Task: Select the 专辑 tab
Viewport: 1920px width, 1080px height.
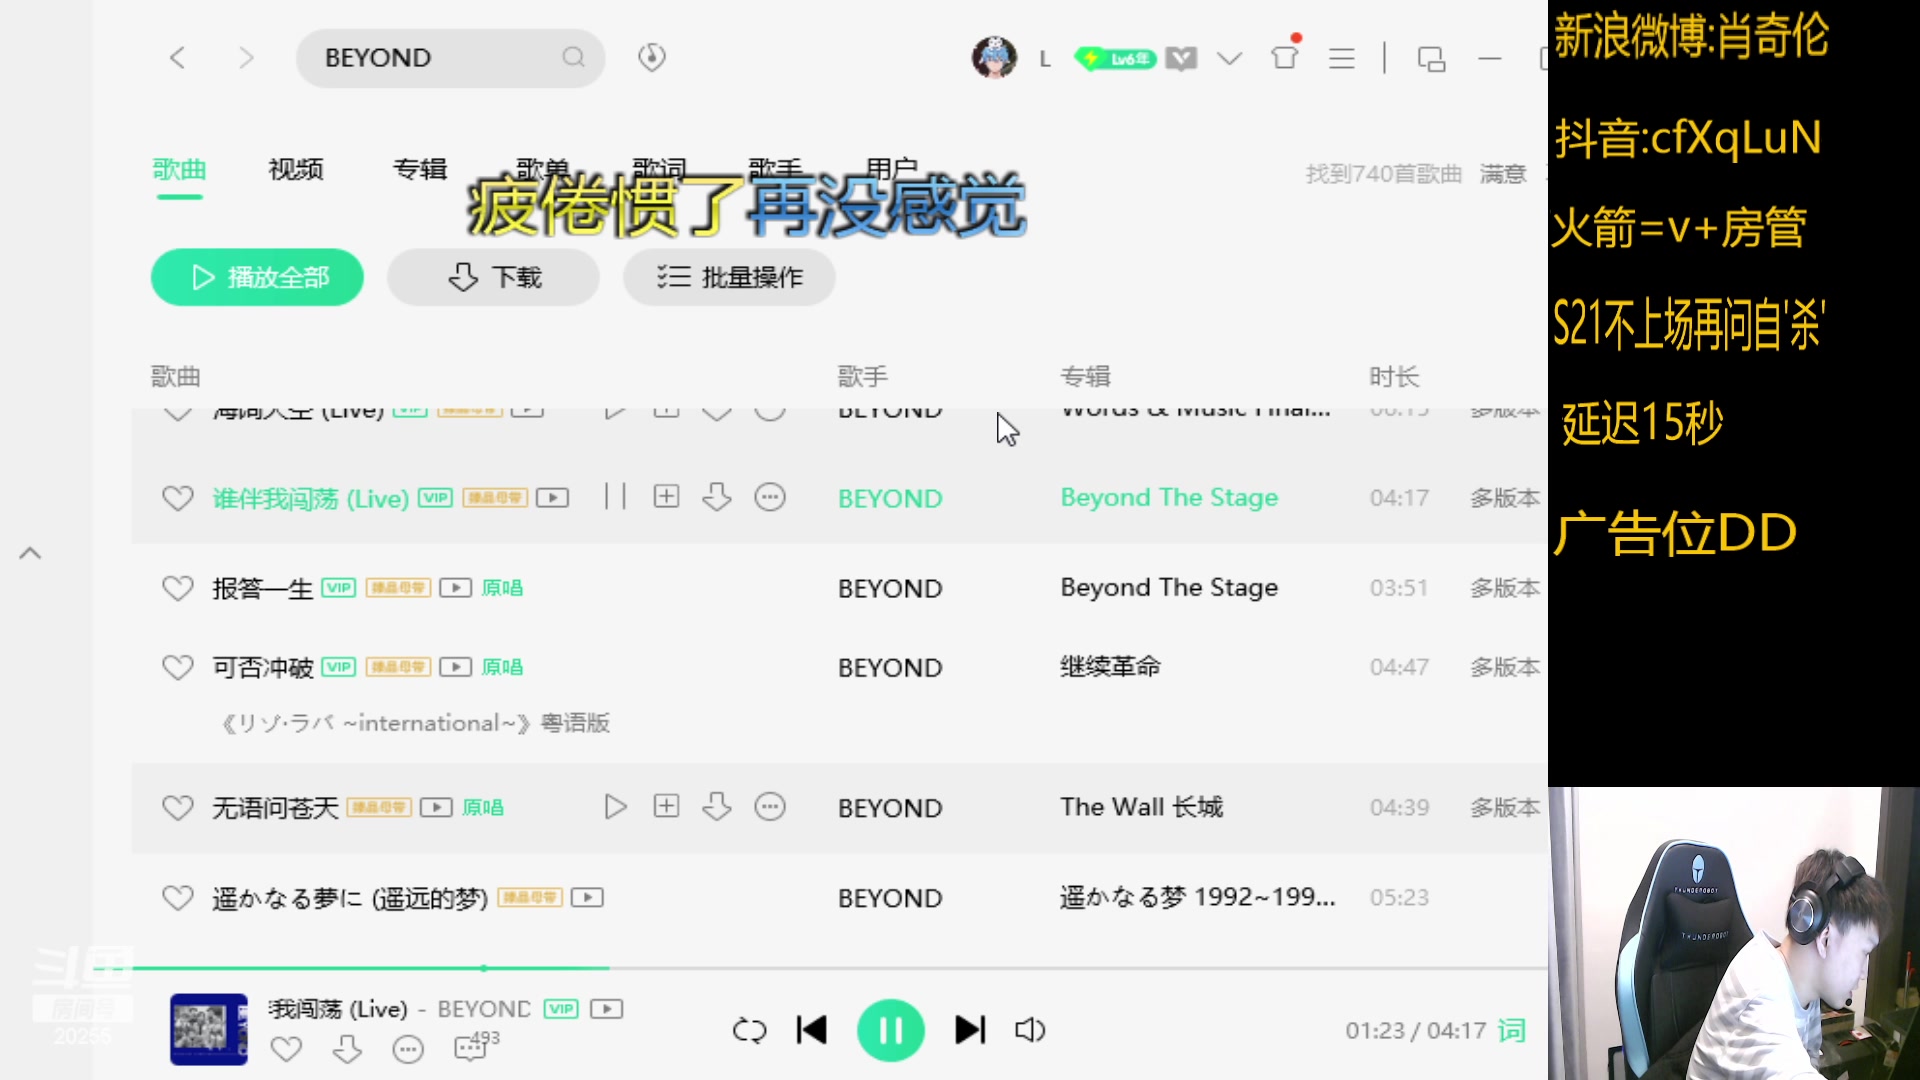Action: point(420,170)
